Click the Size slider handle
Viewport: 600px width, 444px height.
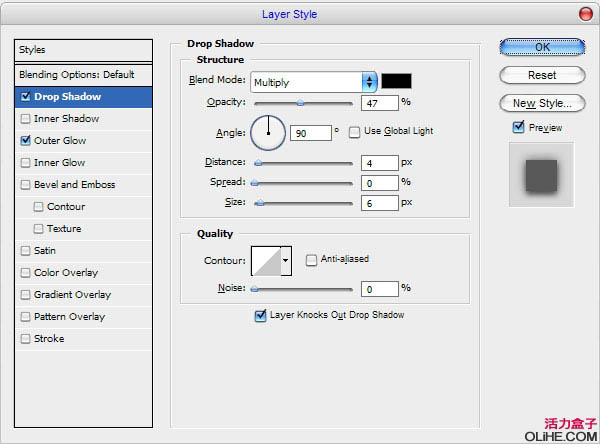tap(259, 203)
